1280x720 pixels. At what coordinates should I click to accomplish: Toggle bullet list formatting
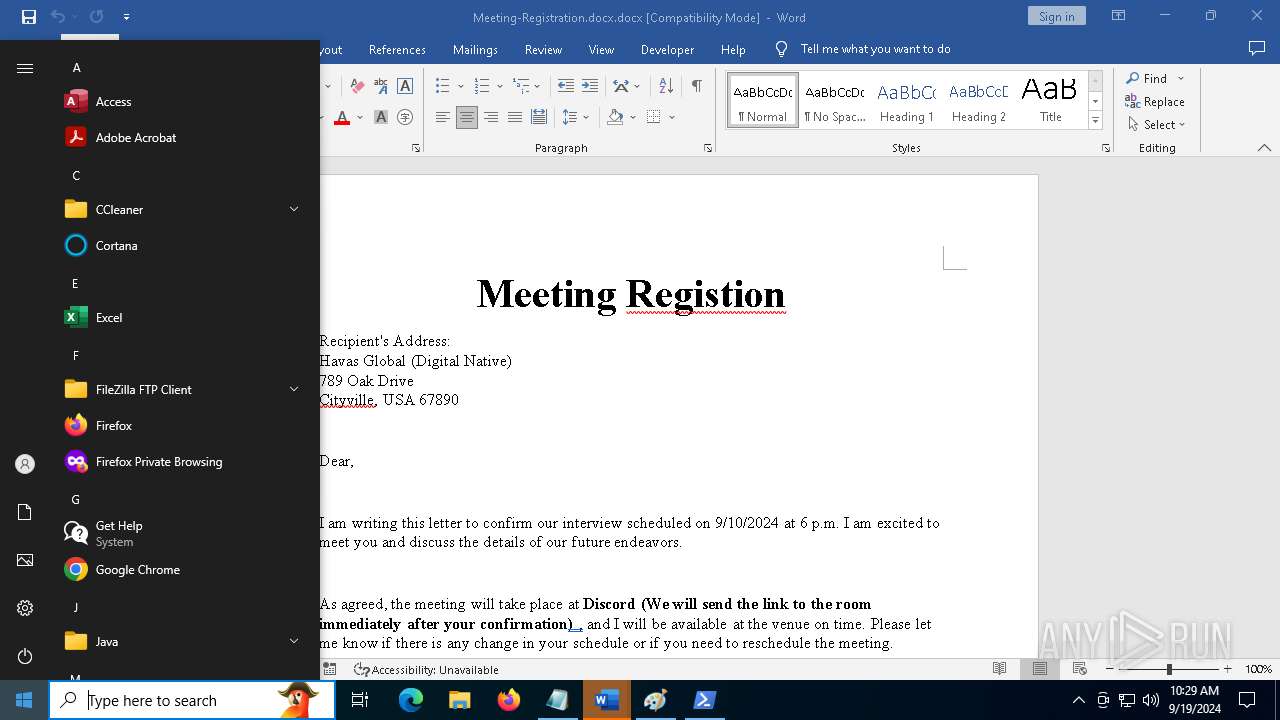click(442, 86)
